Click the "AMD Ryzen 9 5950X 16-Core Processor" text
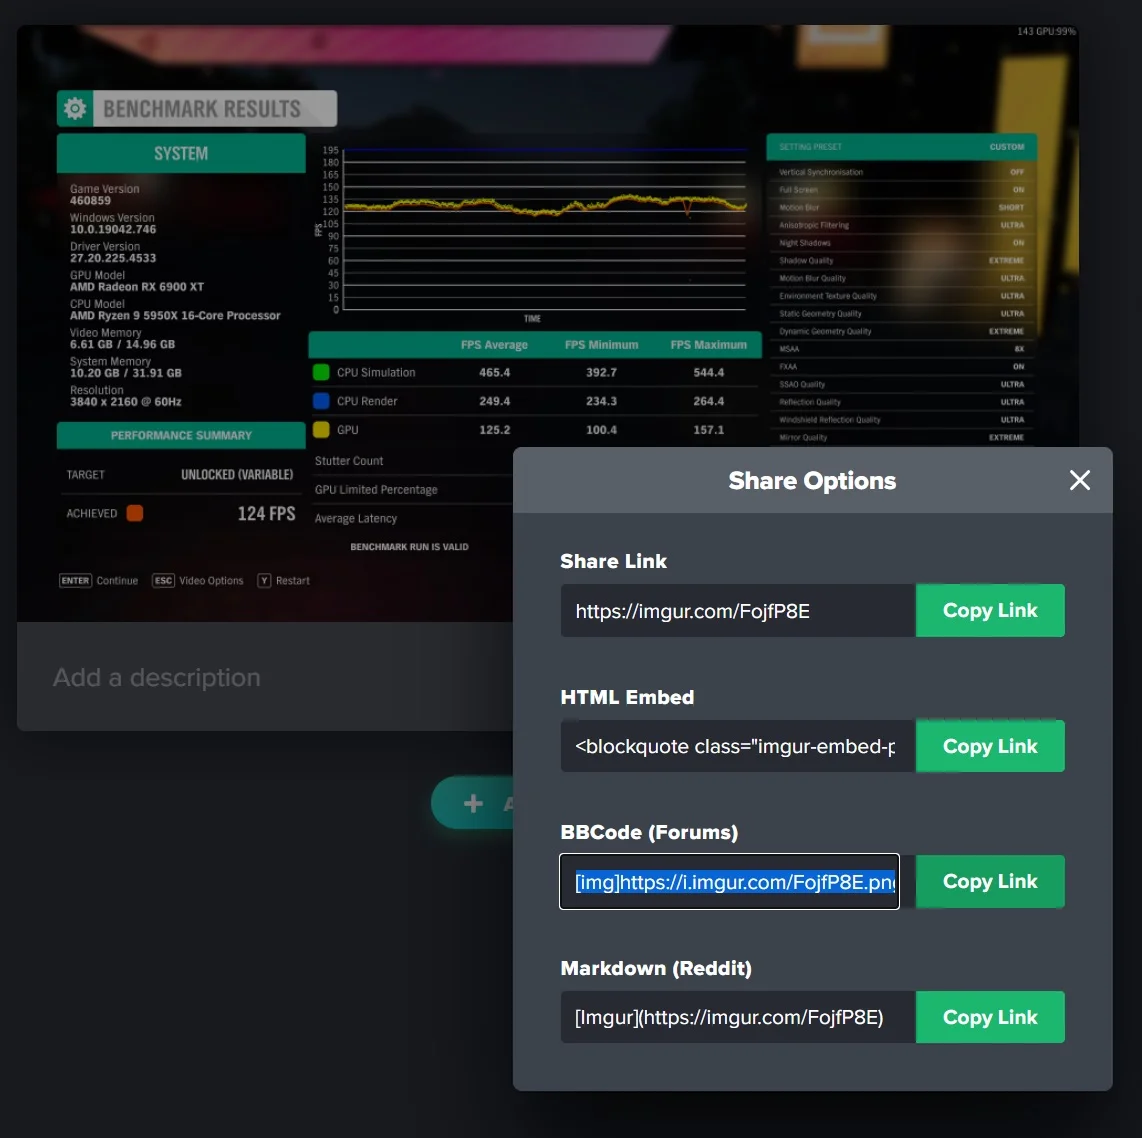 tap(175, 315)
